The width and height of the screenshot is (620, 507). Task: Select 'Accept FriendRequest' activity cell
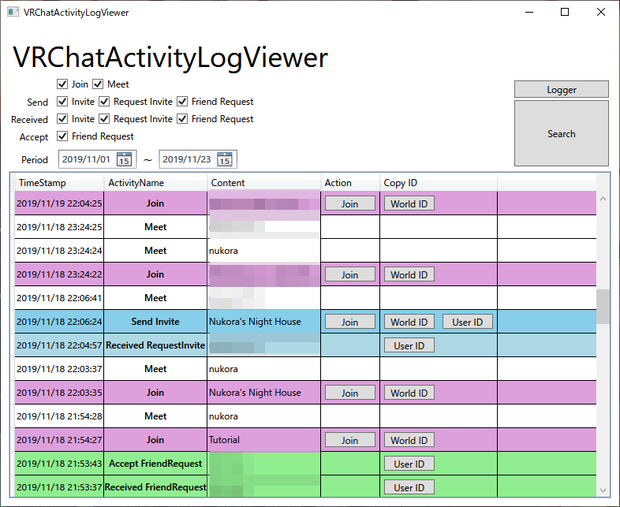[x=155, y=463]
